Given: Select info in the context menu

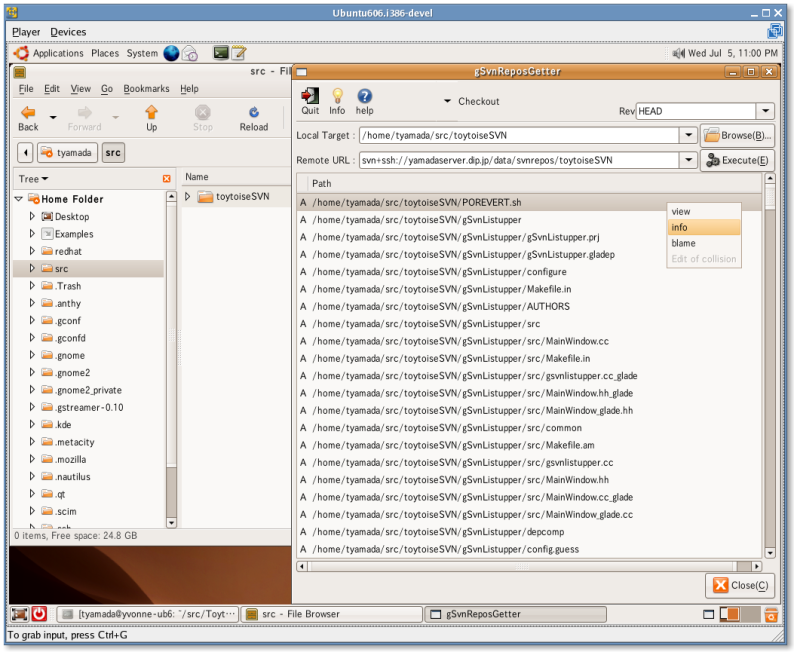Looking at the screenshot, I should click(x=703, y=227).
